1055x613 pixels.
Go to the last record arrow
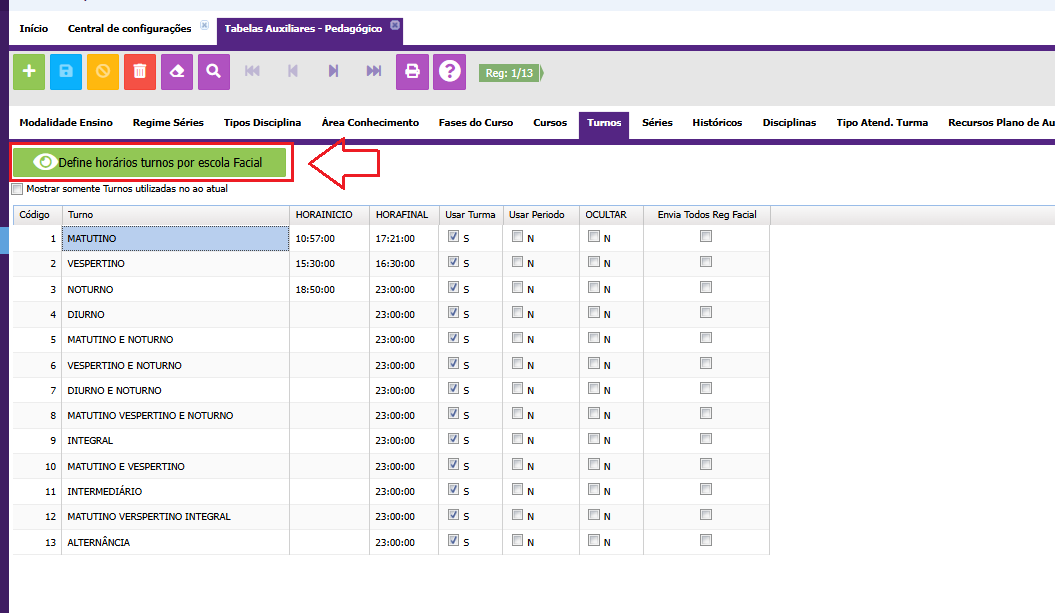[374, 71]
